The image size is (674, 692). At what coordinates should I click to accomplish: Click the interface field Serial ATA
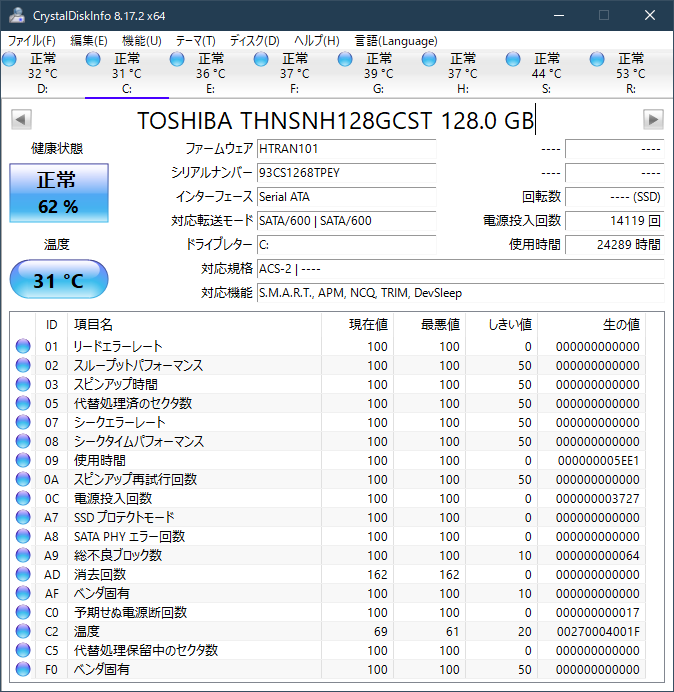(x=346, y=196)
